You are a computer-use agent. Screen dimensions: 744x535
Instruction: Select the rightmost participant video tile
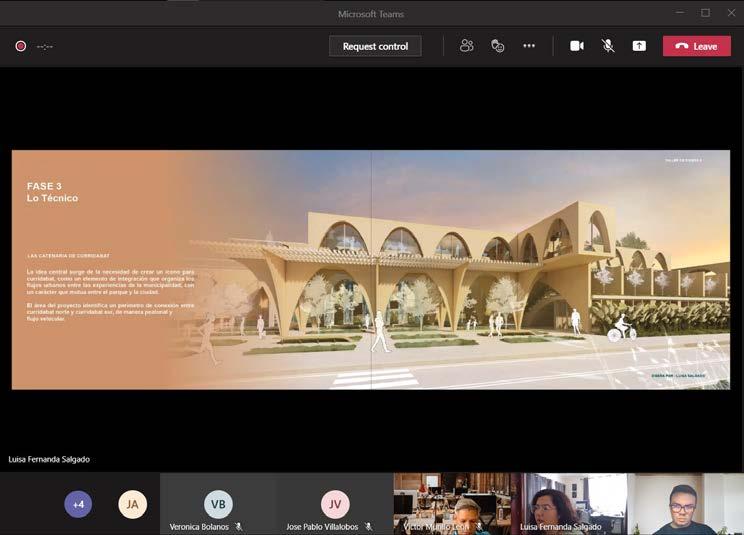pos(685,504)
